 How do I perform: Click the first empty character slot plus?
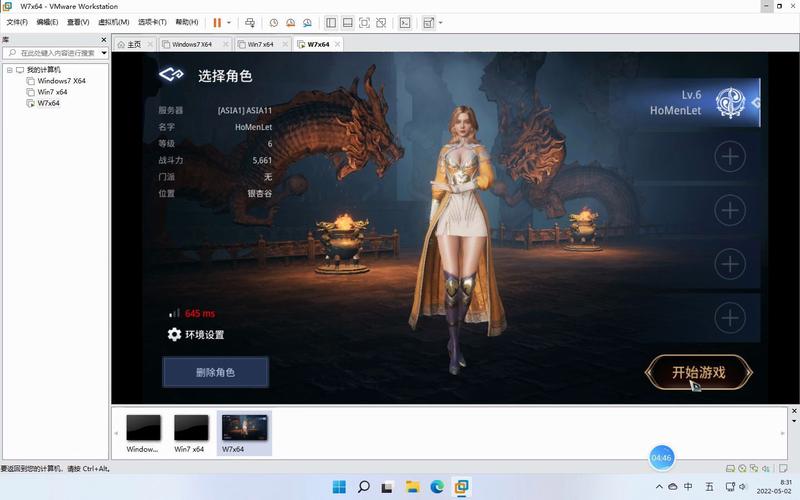tap(730, 156)
